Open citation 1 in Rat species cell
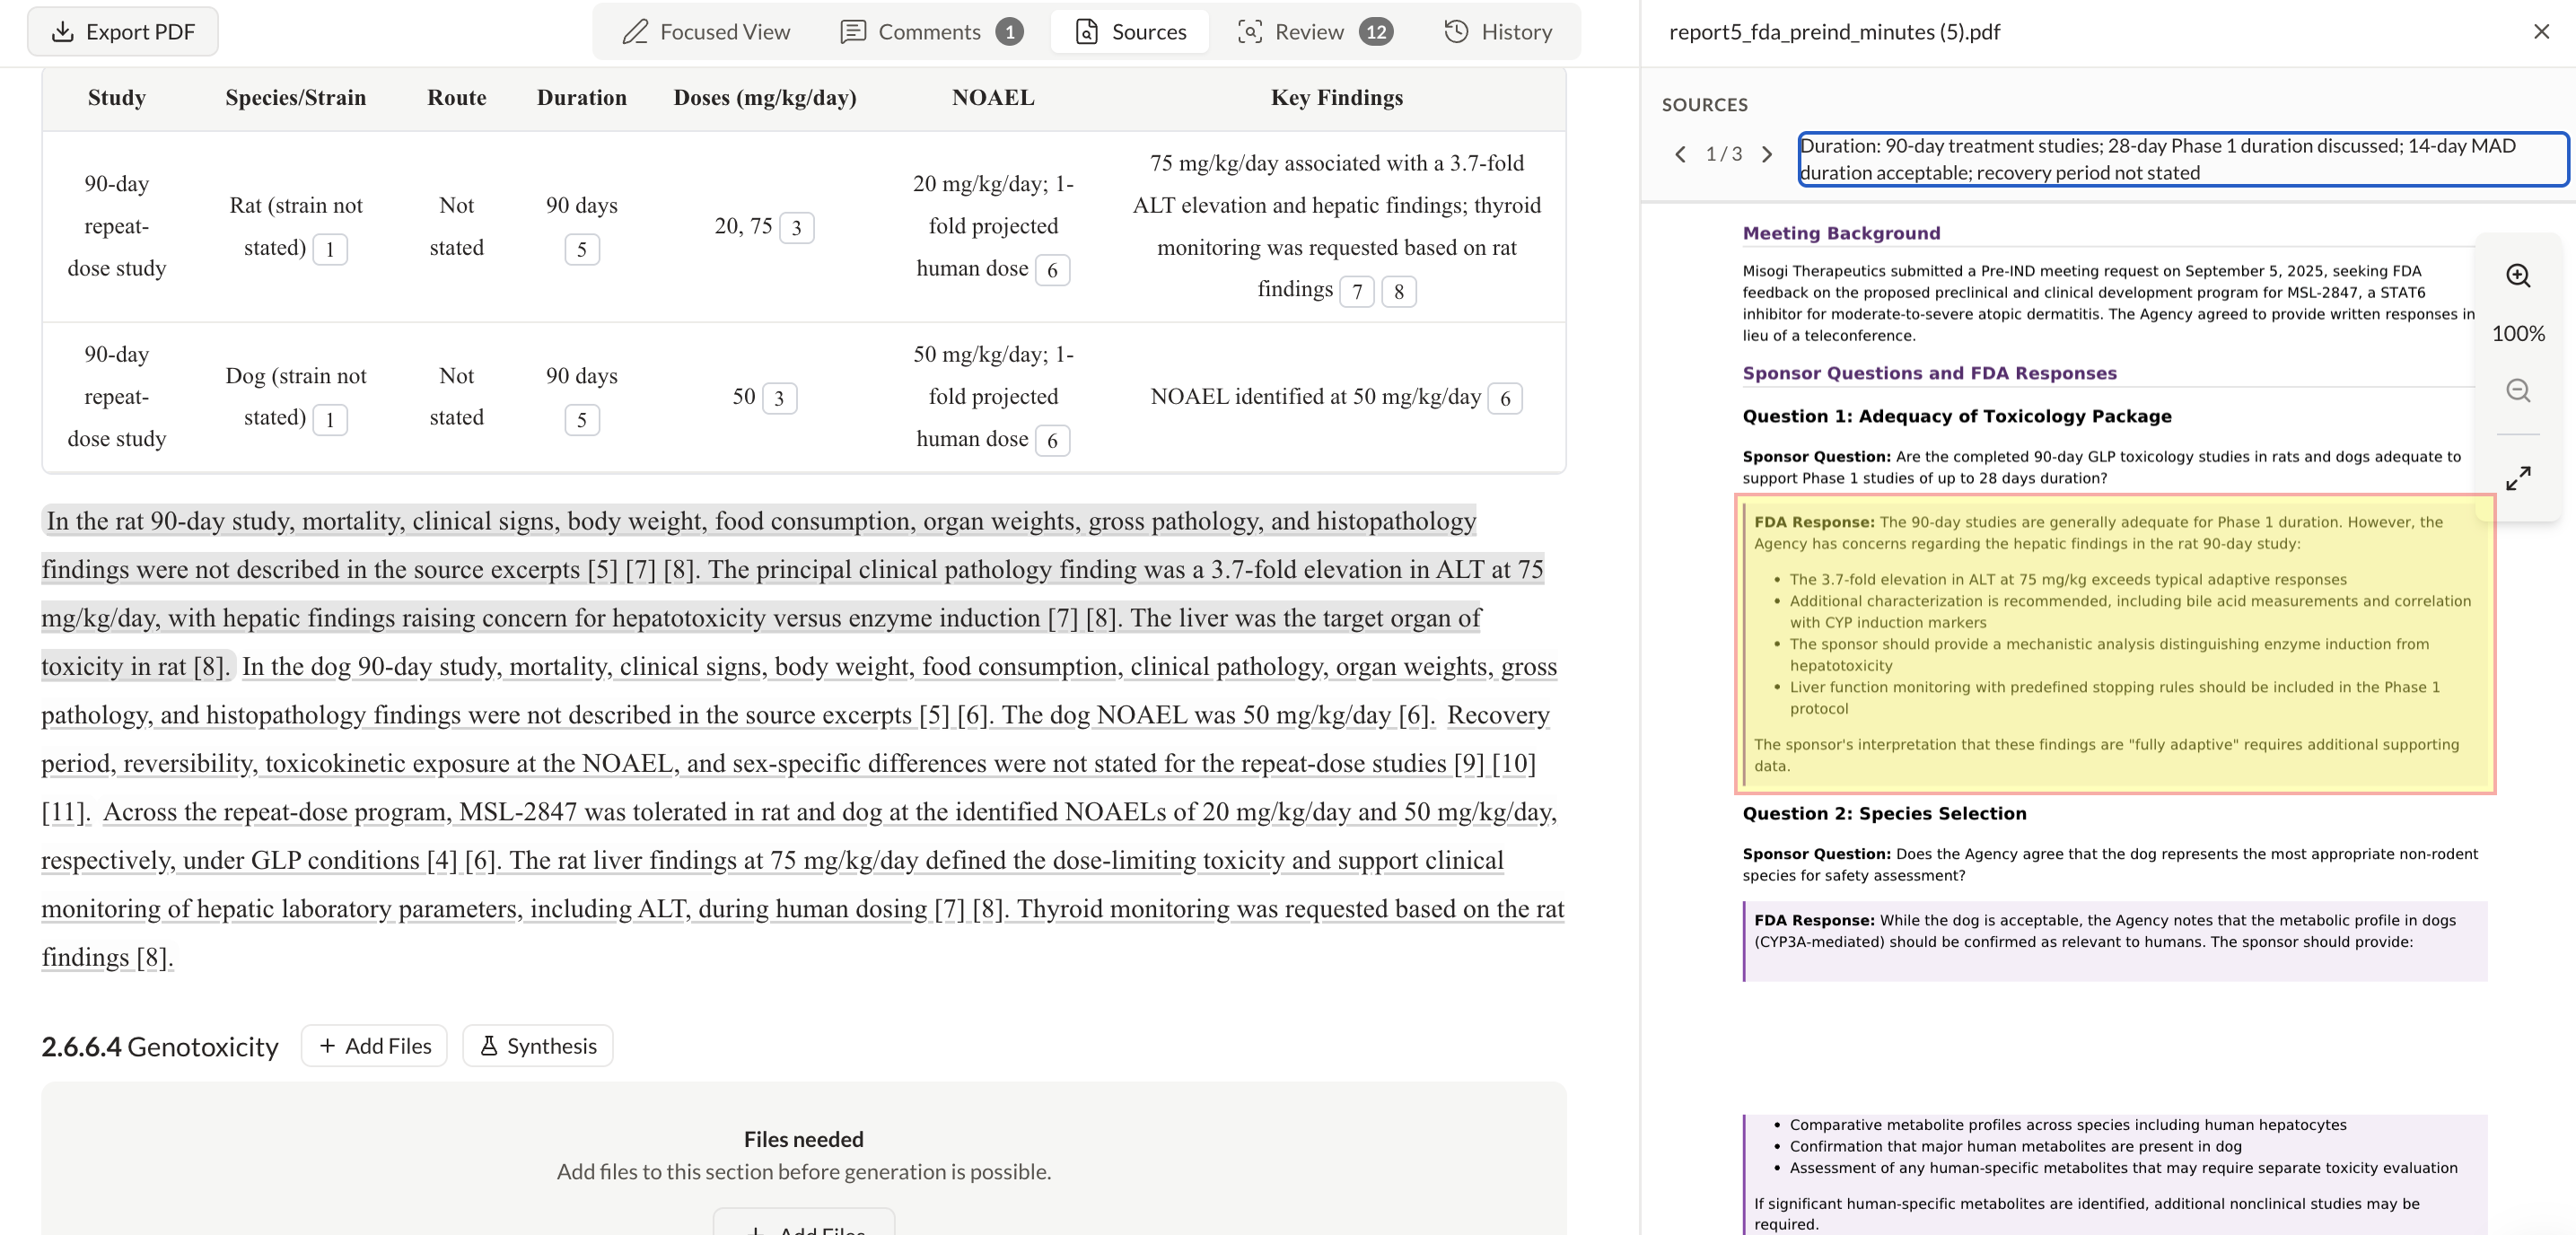This screenshot has height=1235, width=2576. pos(330,249)
